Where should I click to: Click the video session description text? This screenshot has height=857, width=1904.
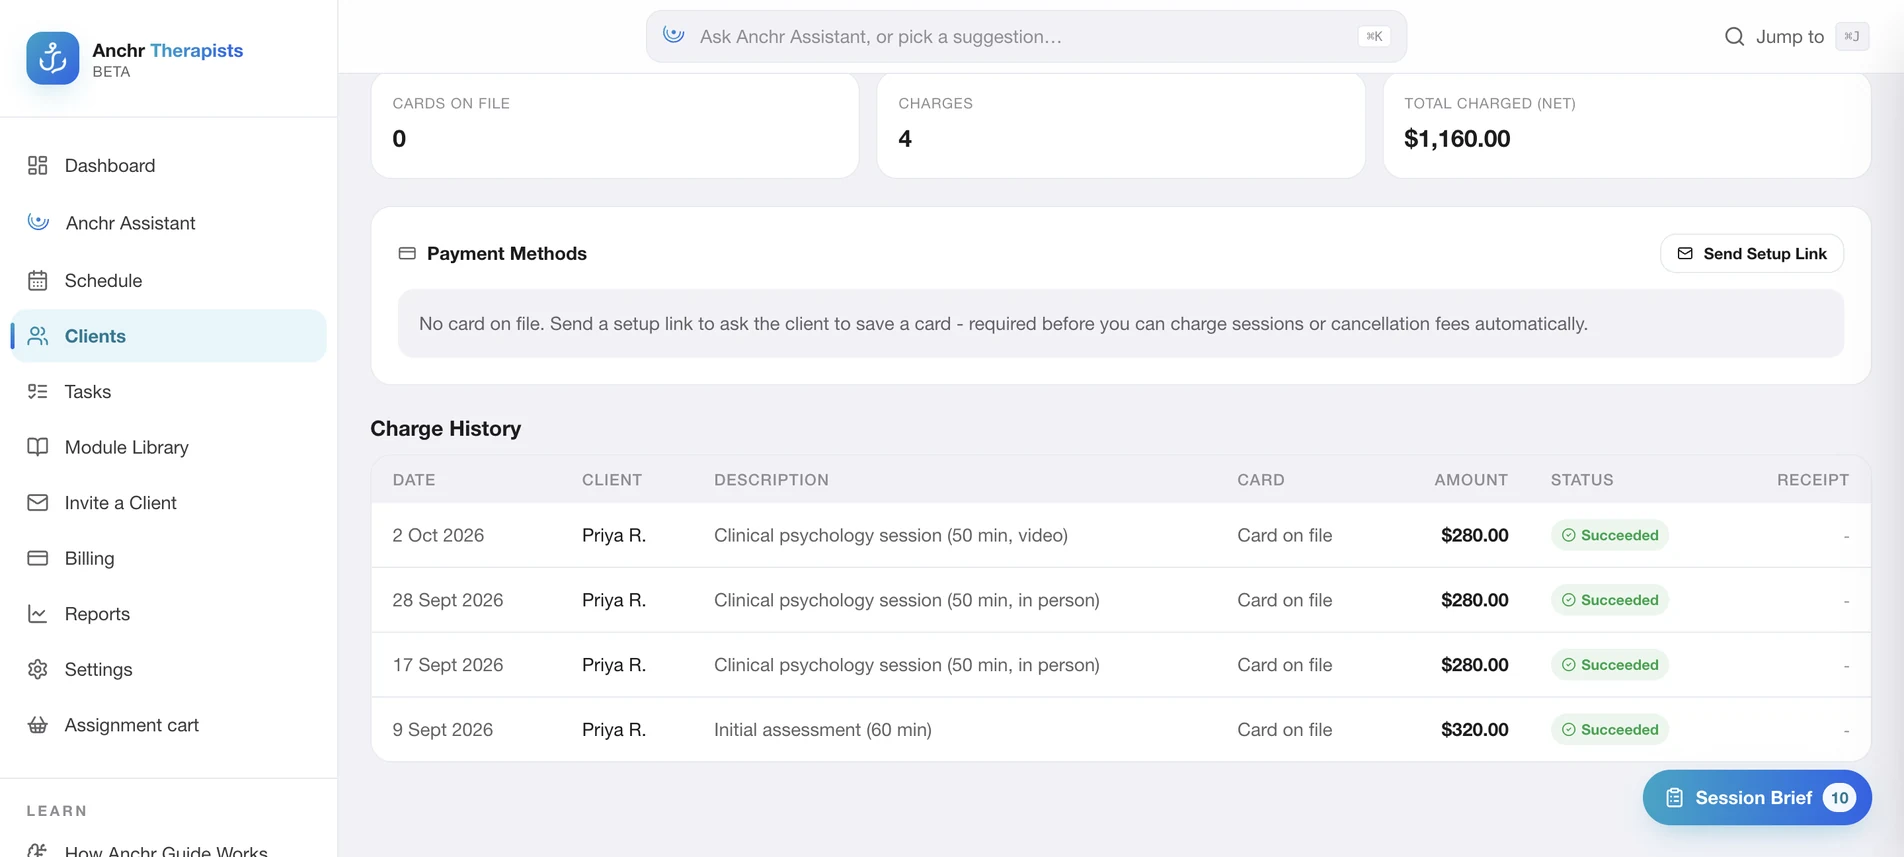[x=891, y=535]
